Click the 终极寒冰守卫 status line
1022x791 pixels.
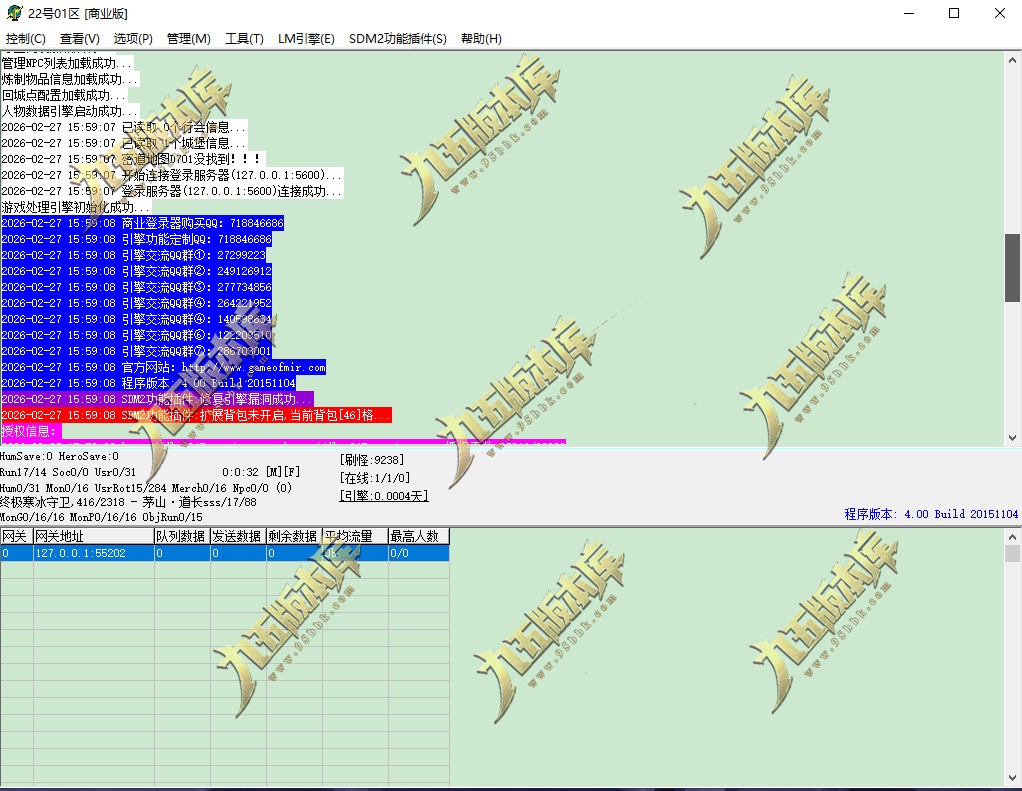tap(128, 502)
